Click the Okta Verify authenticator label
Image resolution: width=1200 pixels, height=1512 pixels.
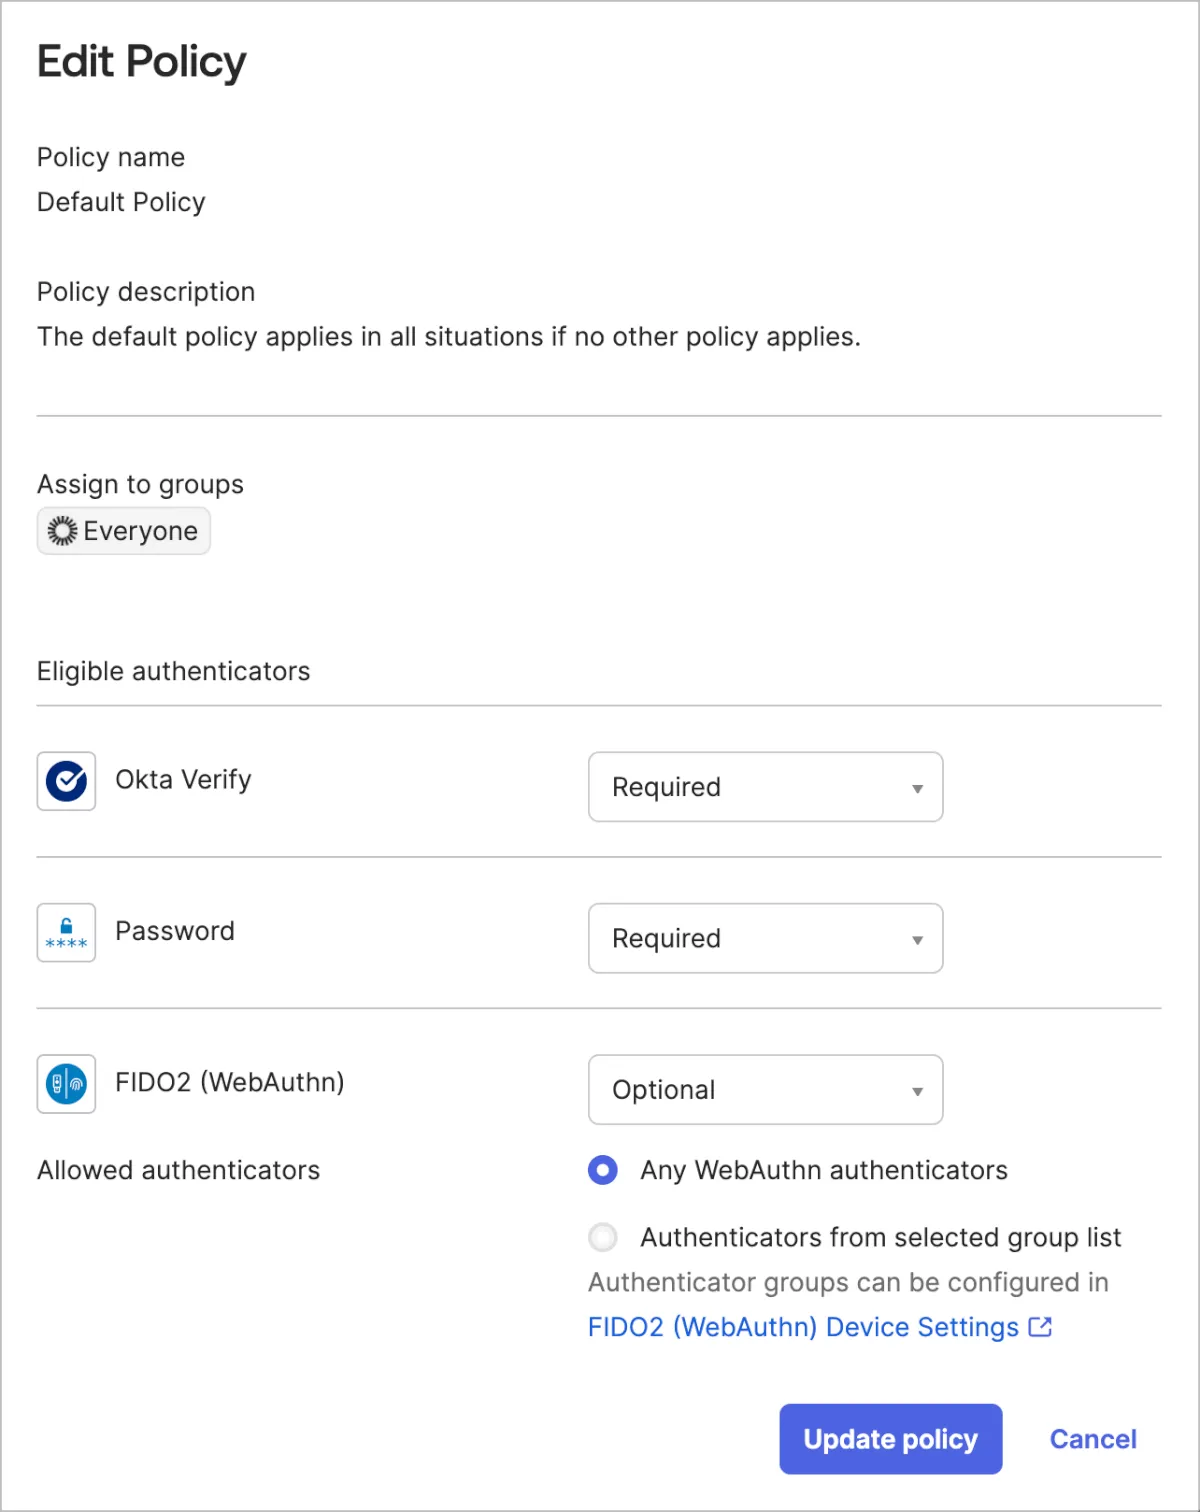click(183, 780)
